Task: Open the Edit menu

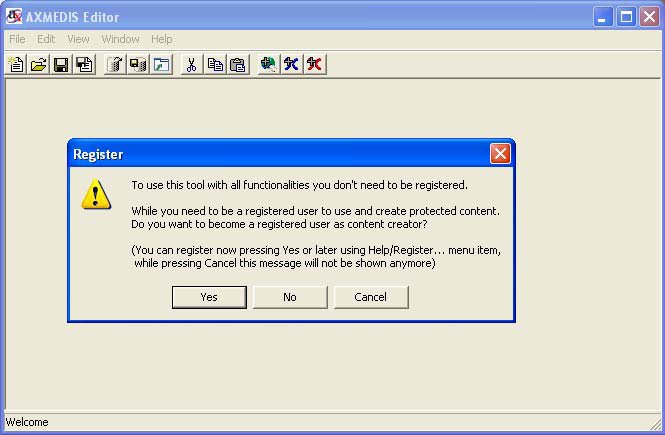Action: pos(46,39)
